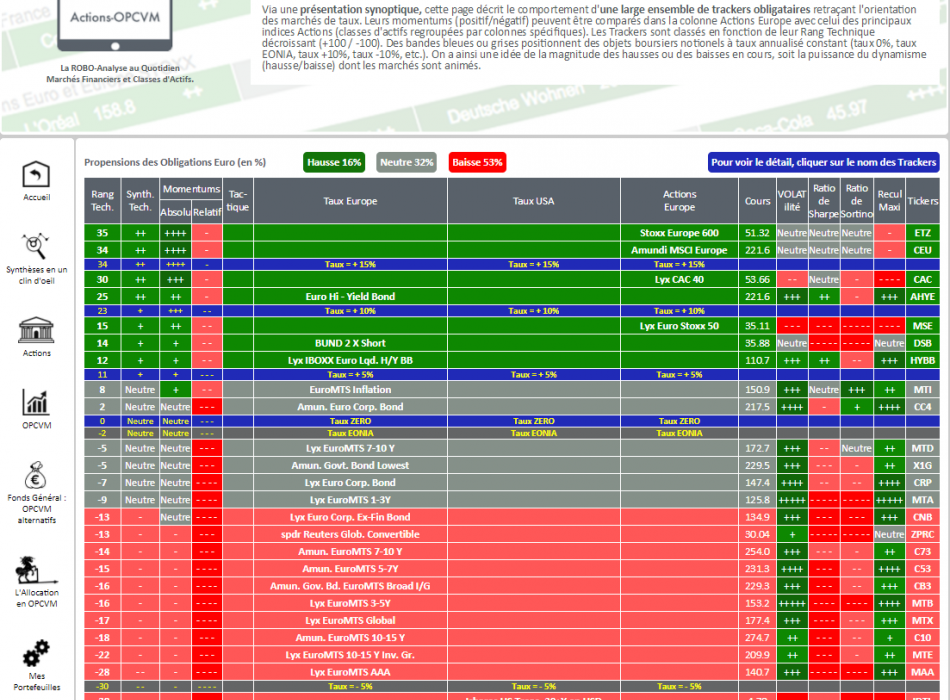This screenshot has width=950, height=700.
Task: Open L'Allocation en OPCVM icon
Action: pos(36,570)
